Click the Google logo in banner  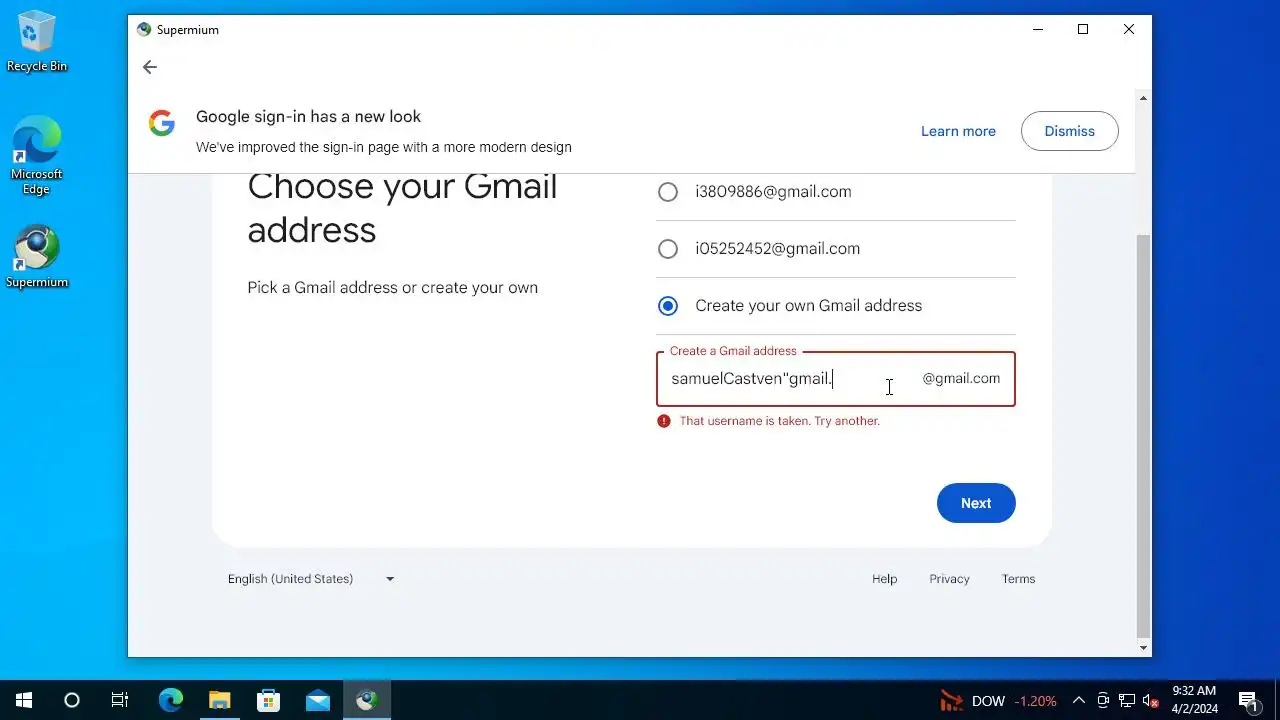click(x=162, y=123)
